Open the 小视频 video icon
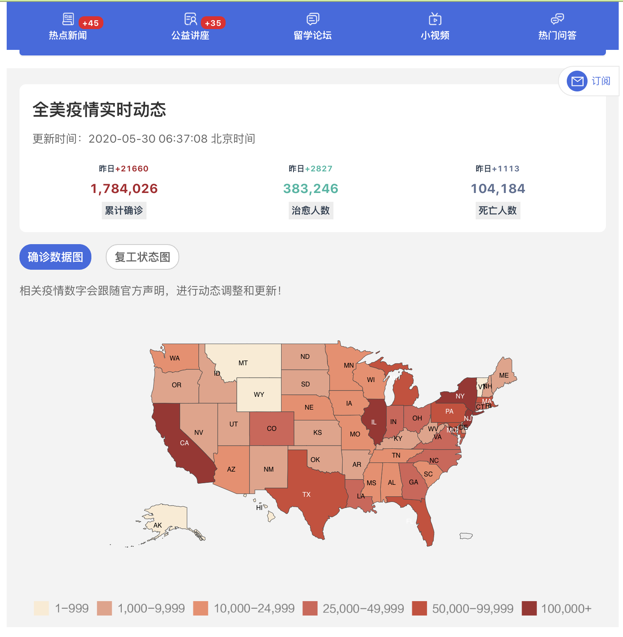This screenshot has height=637, width=623. tap(435, 19)
